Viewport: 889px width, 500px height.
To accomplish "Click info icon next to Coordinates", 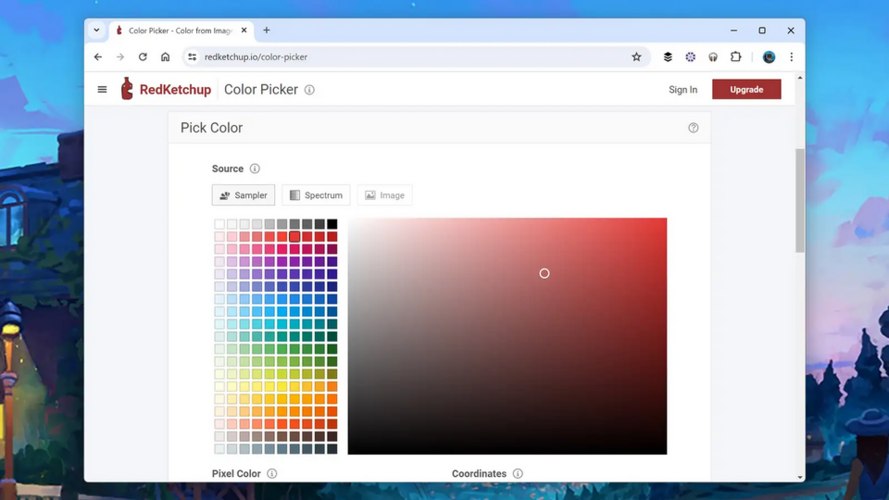I will click(x=518, y=474).
